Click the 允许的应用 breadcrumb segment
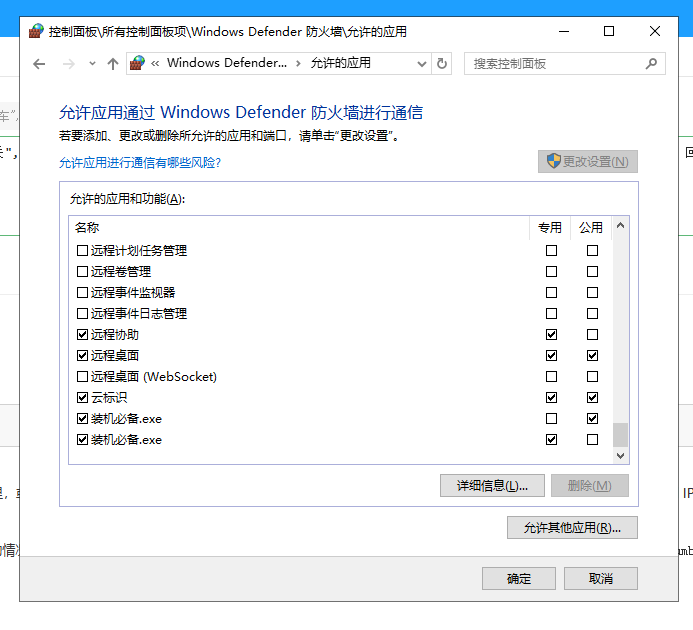Image resolution: width=693 pixels, height=630 pixels. [x=341, y=63]
